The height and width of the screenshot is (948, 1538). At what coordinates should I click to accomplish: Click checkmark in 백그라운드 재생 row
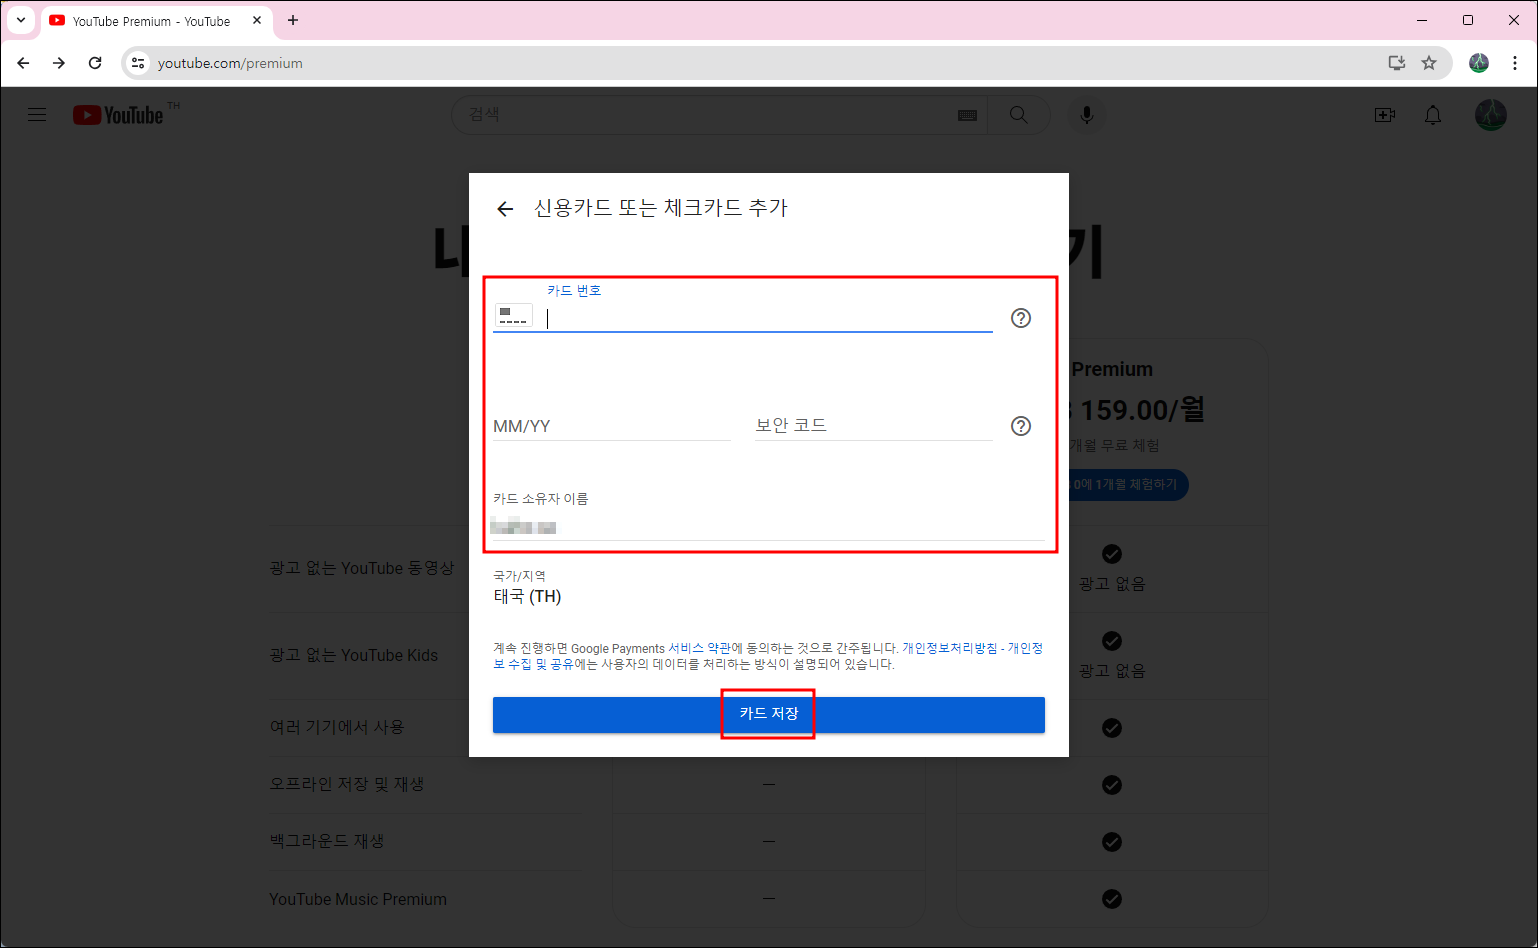click(1112, 842)
